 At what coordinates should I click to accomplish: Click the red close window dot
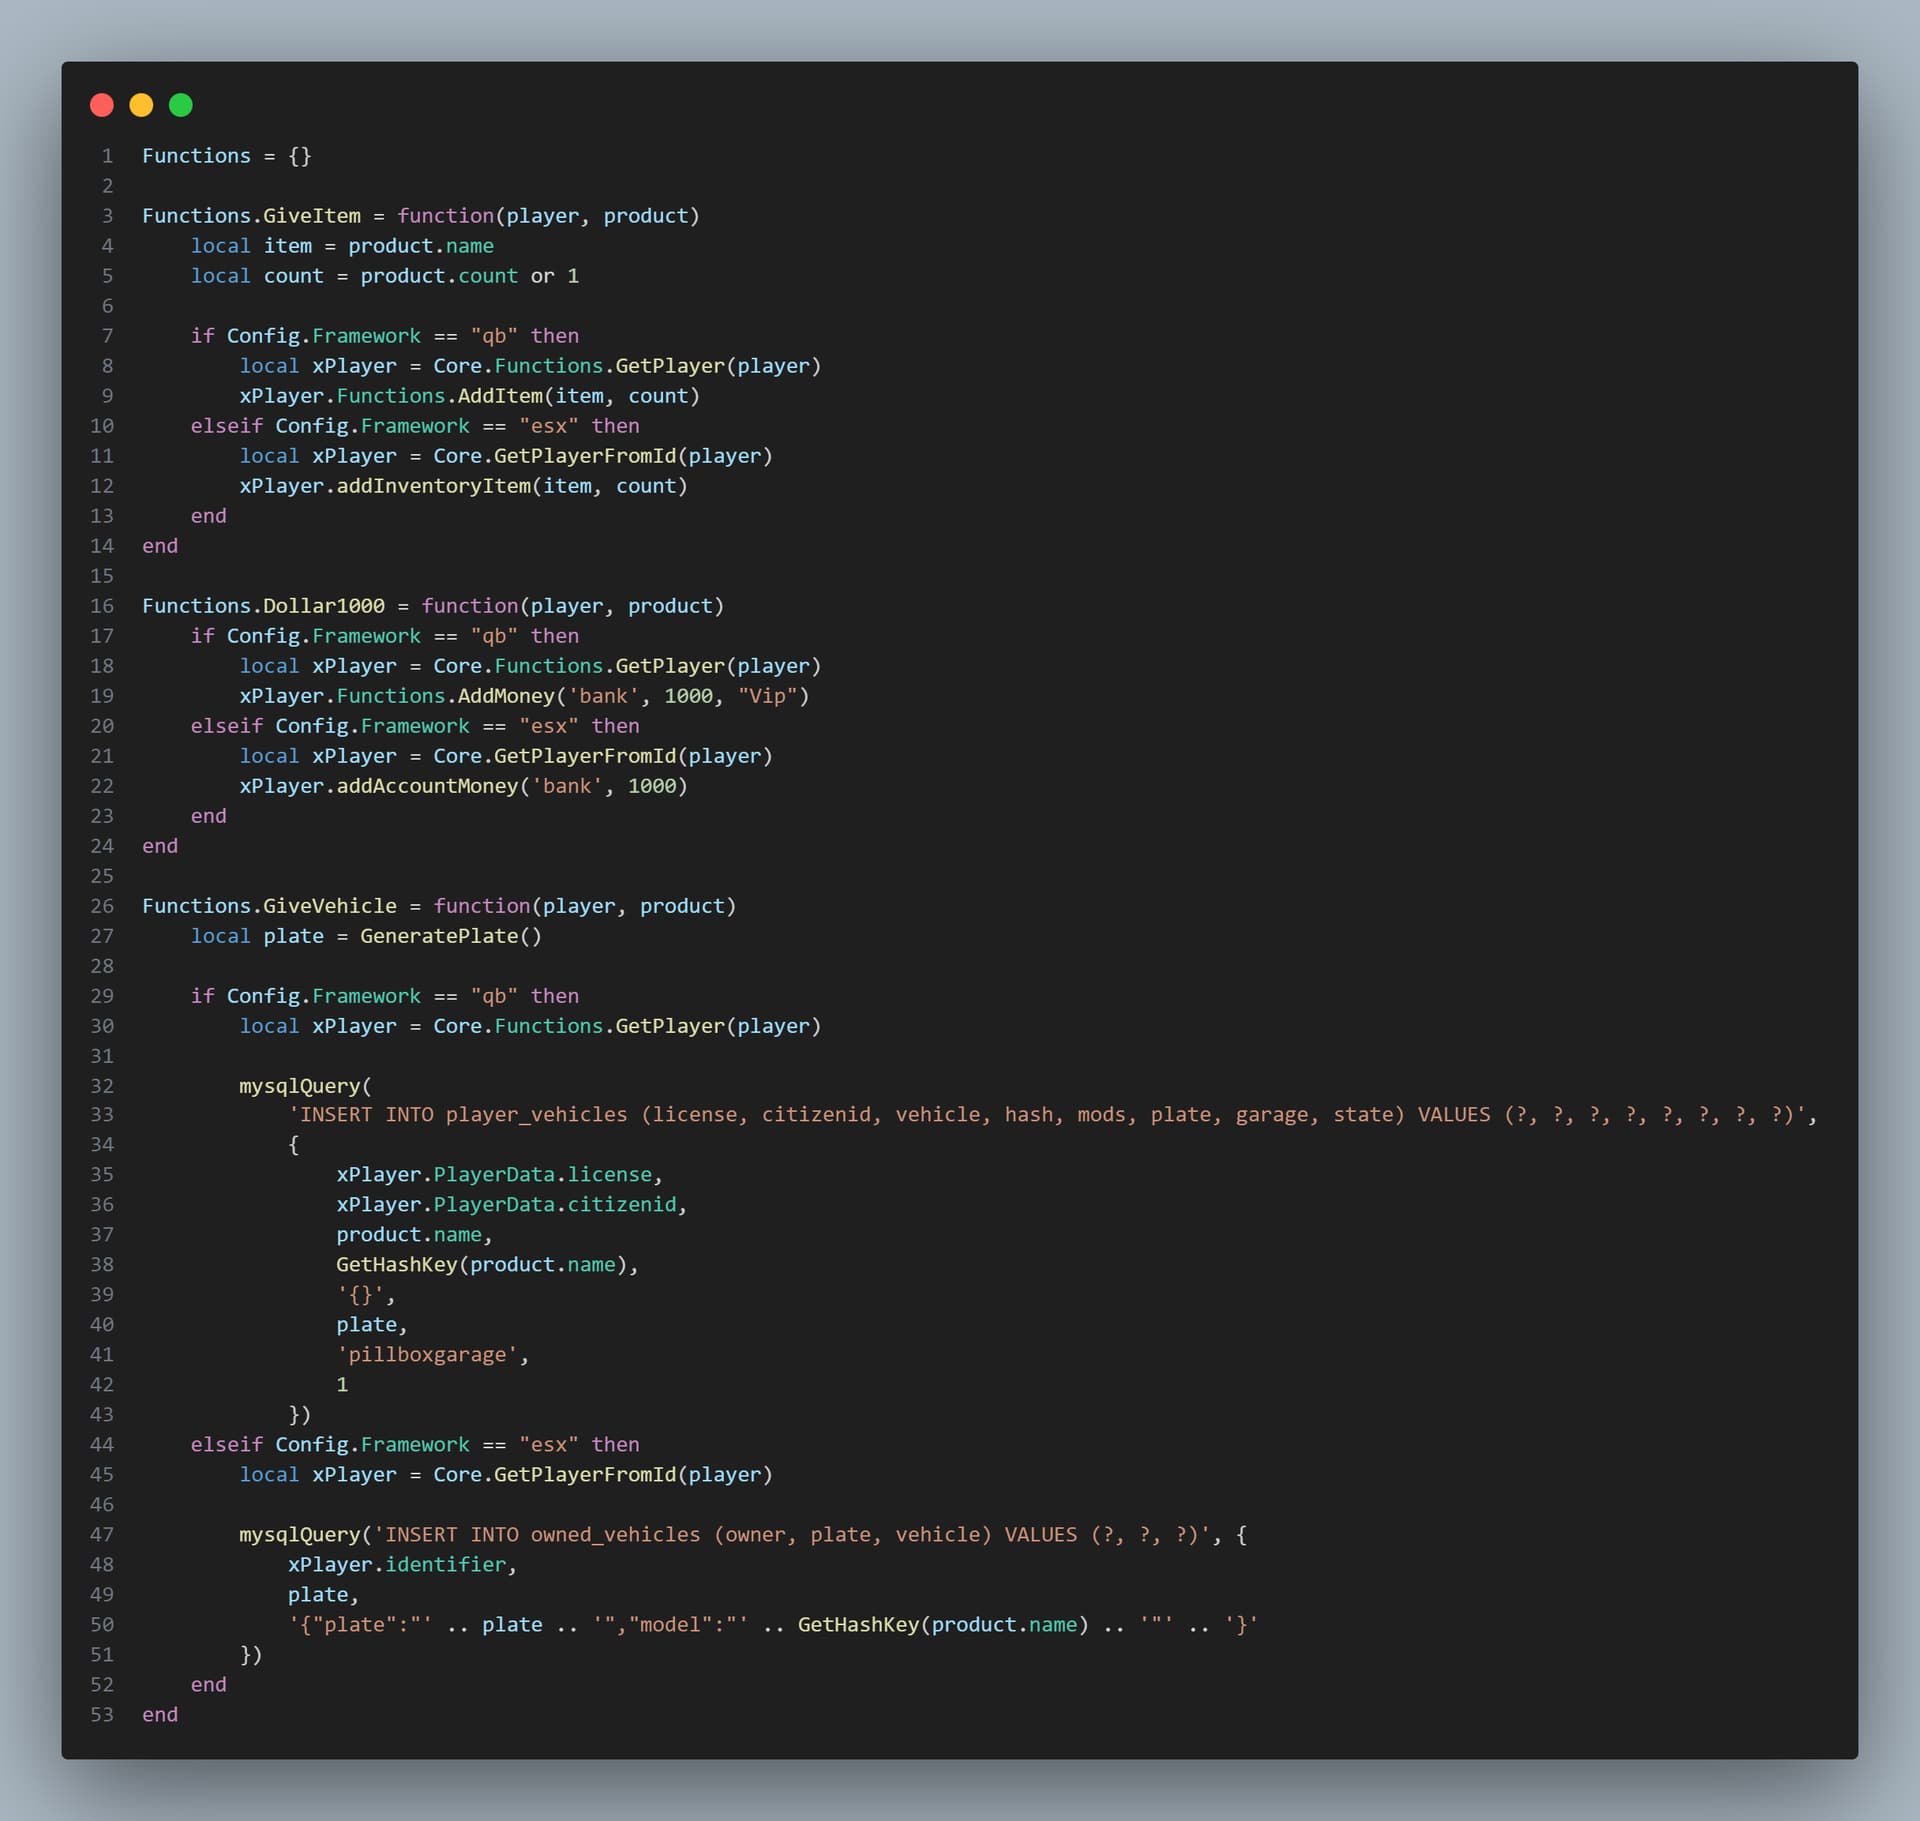(x=102, y=105)
